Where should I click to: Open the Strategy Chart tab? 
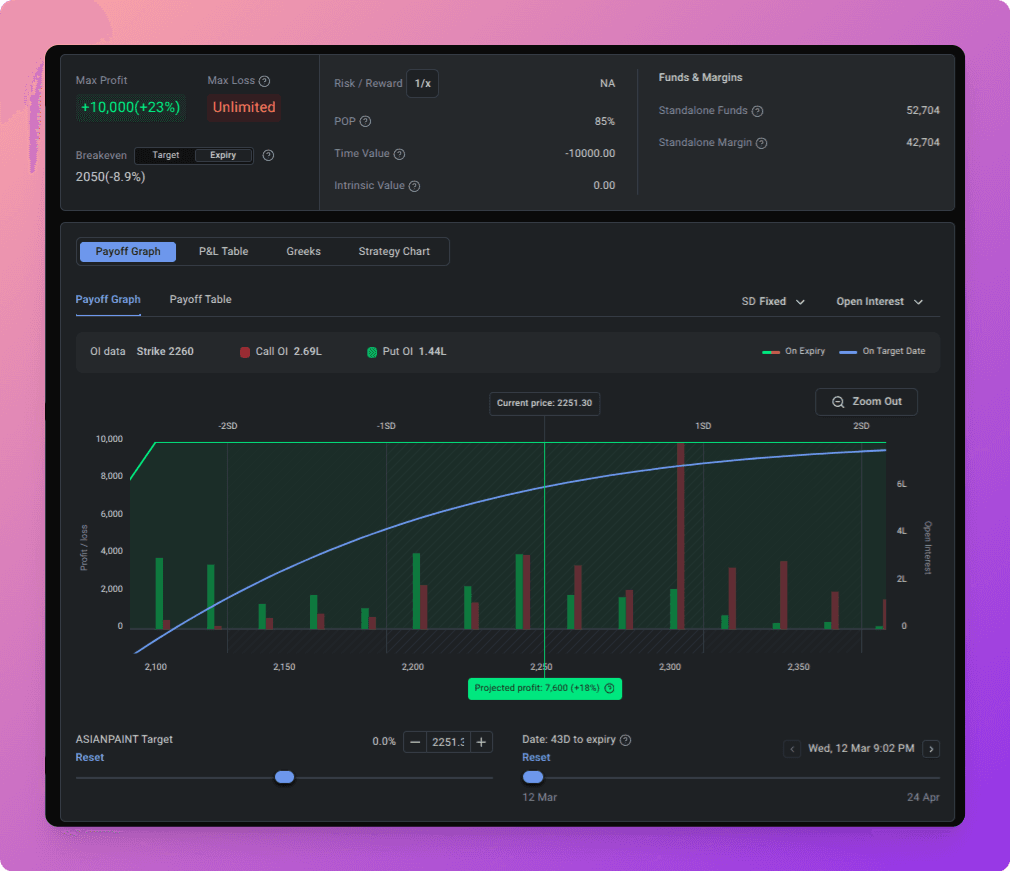394,252
